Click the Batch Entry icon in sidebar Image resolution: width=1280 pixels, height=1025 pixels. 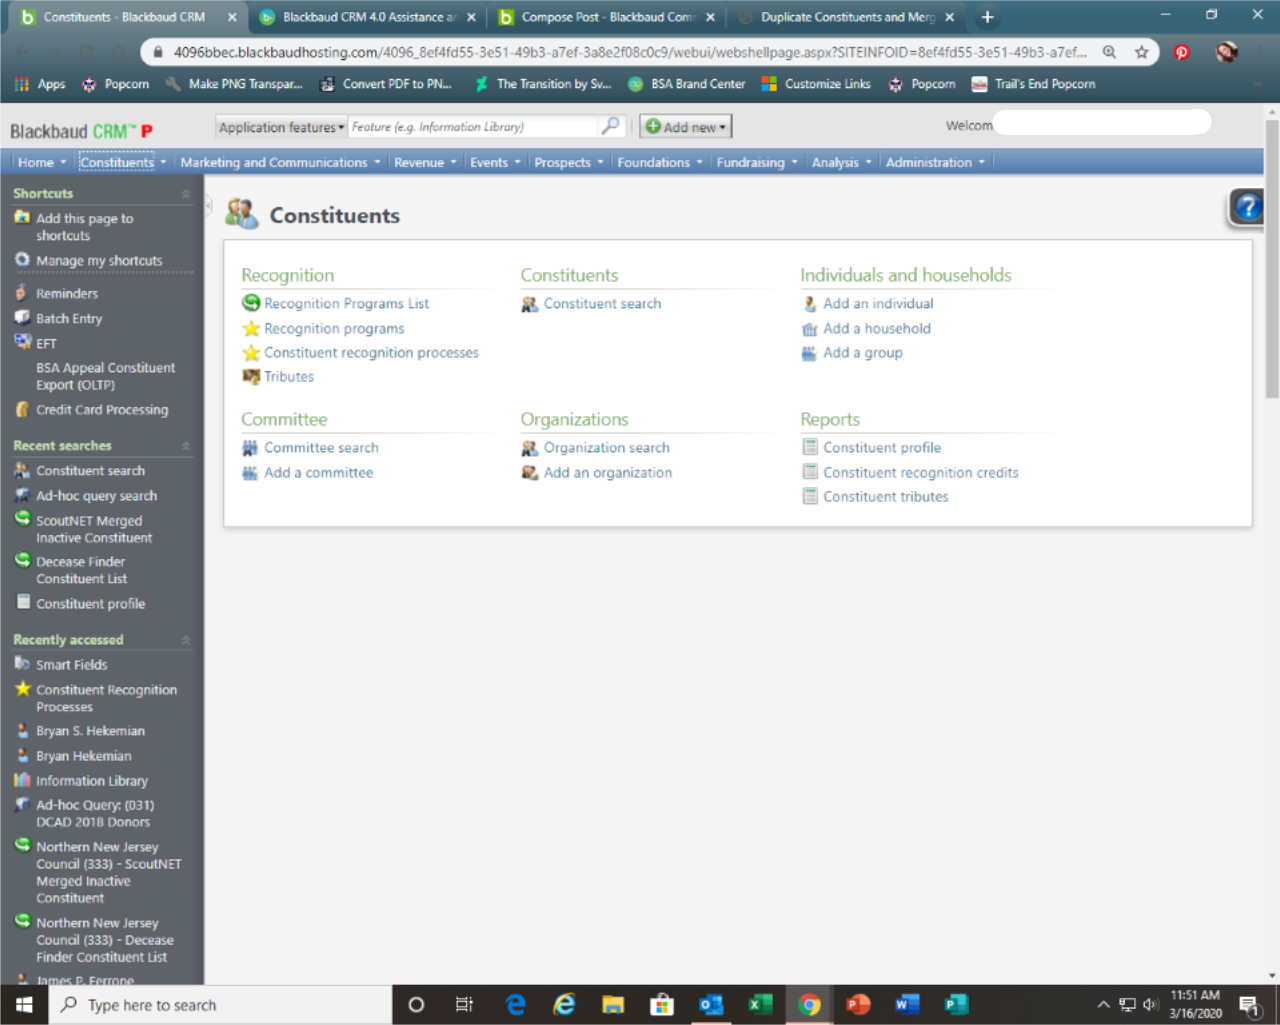[x=22, y=317]
